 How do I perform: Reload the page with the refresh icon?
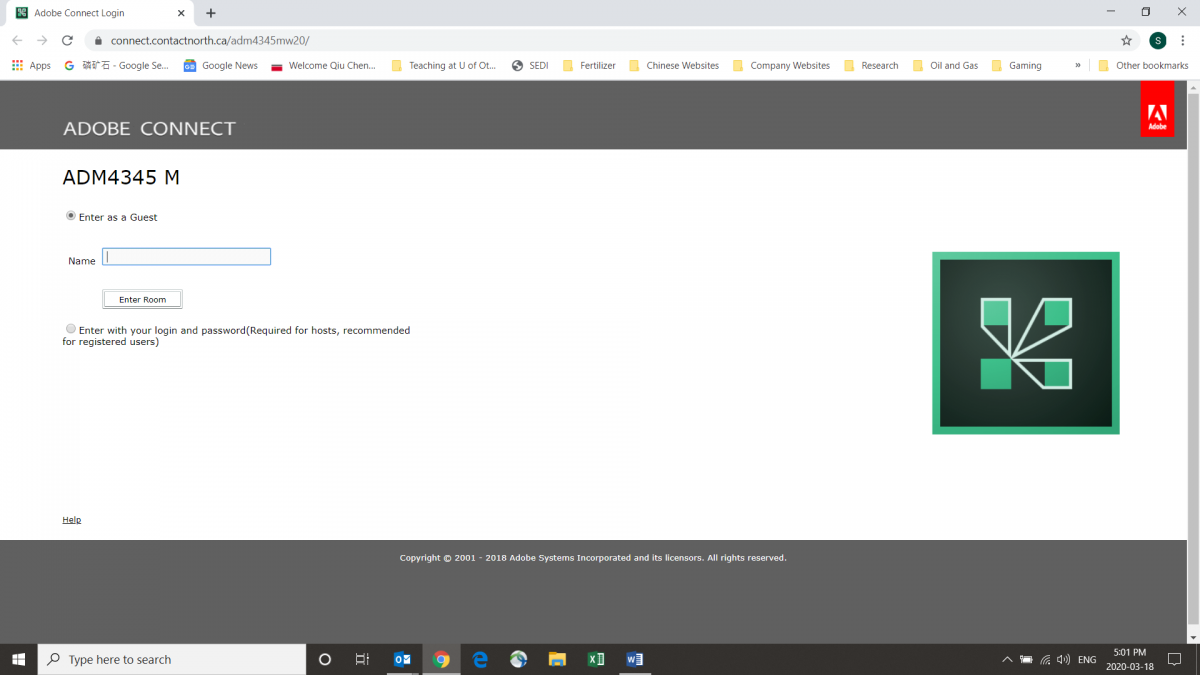pyautogui.click(x=67, y=40)
